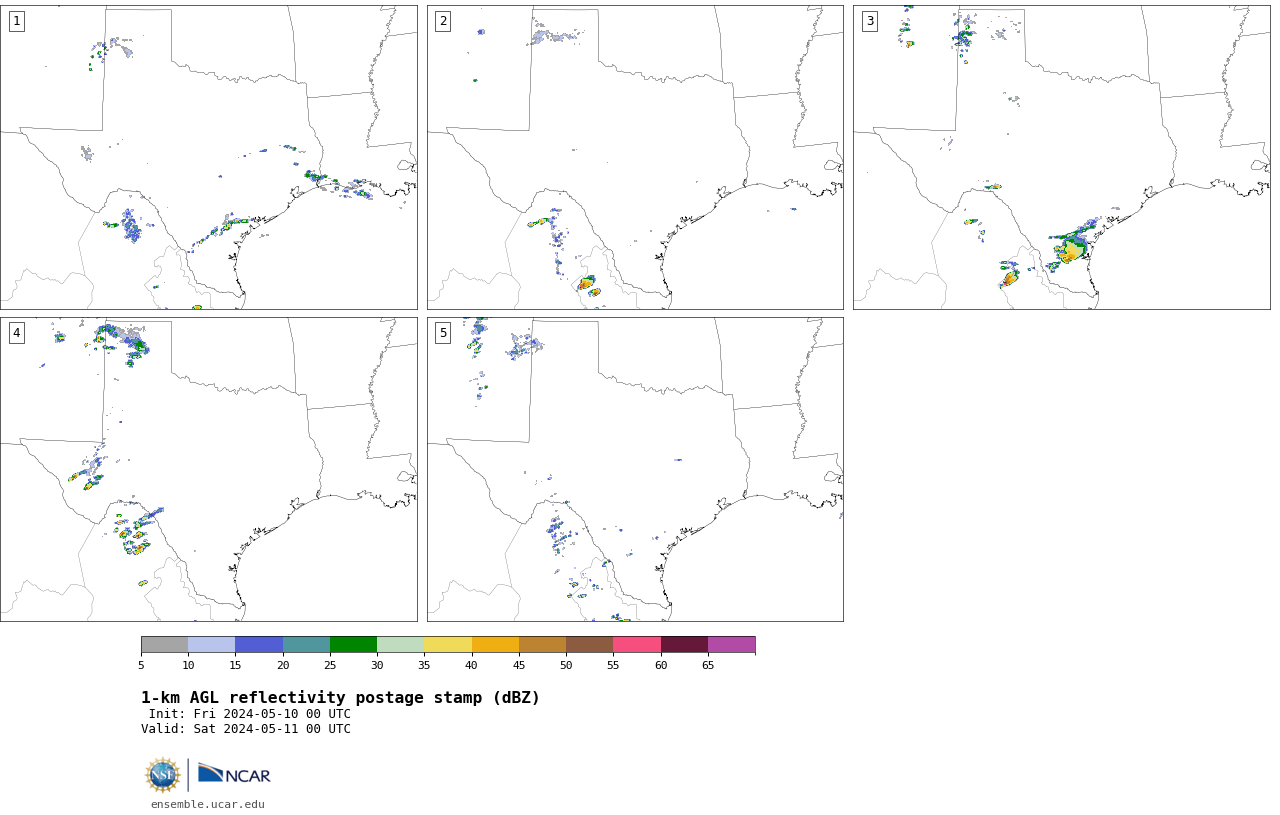Open ensemble member 1 reflectivity map
1280x815 pixels.
click(x=208, y=157)
